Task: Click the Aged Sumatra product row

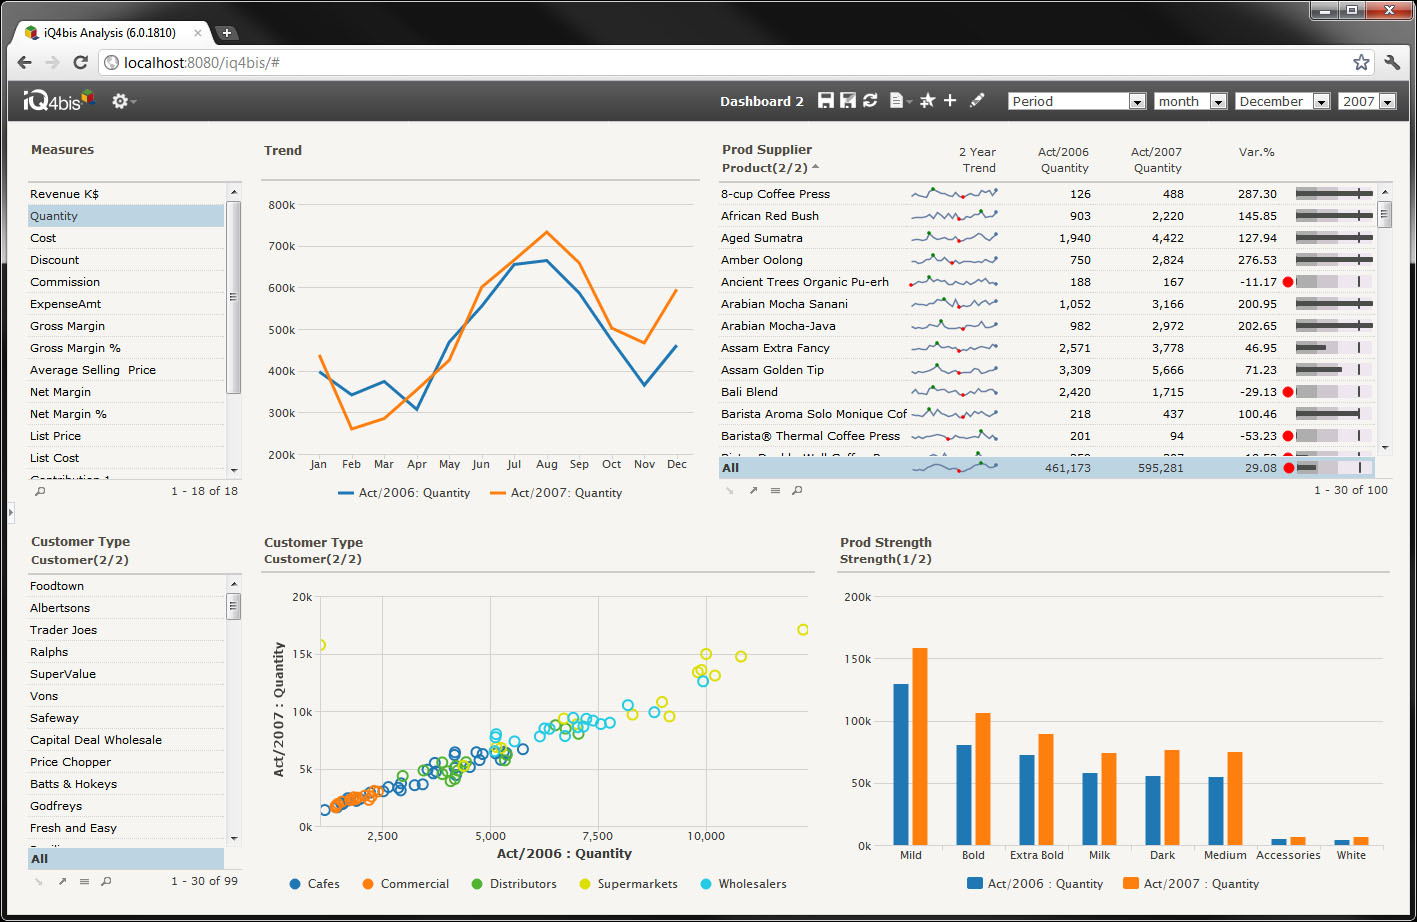Action: (x=762, y=238)
